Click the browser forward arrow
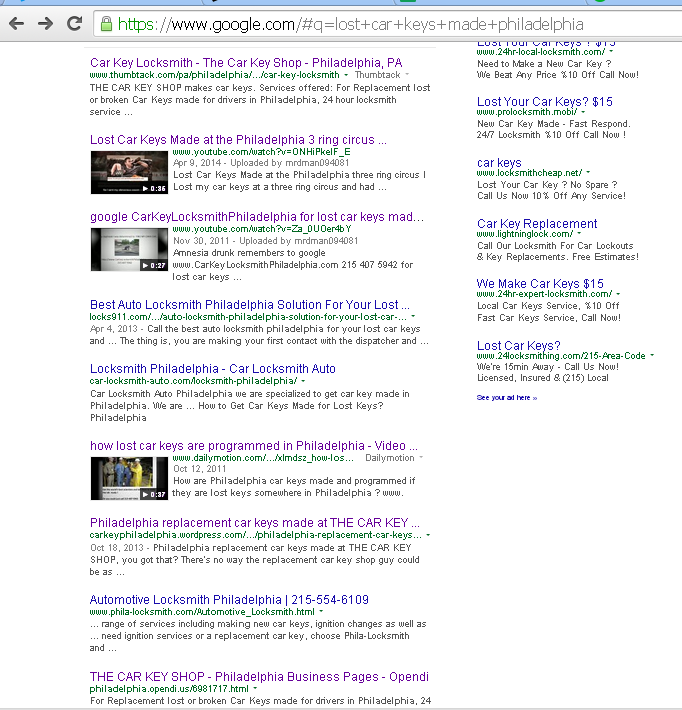Screen dimensions: 682x710 tap(45, 24)
